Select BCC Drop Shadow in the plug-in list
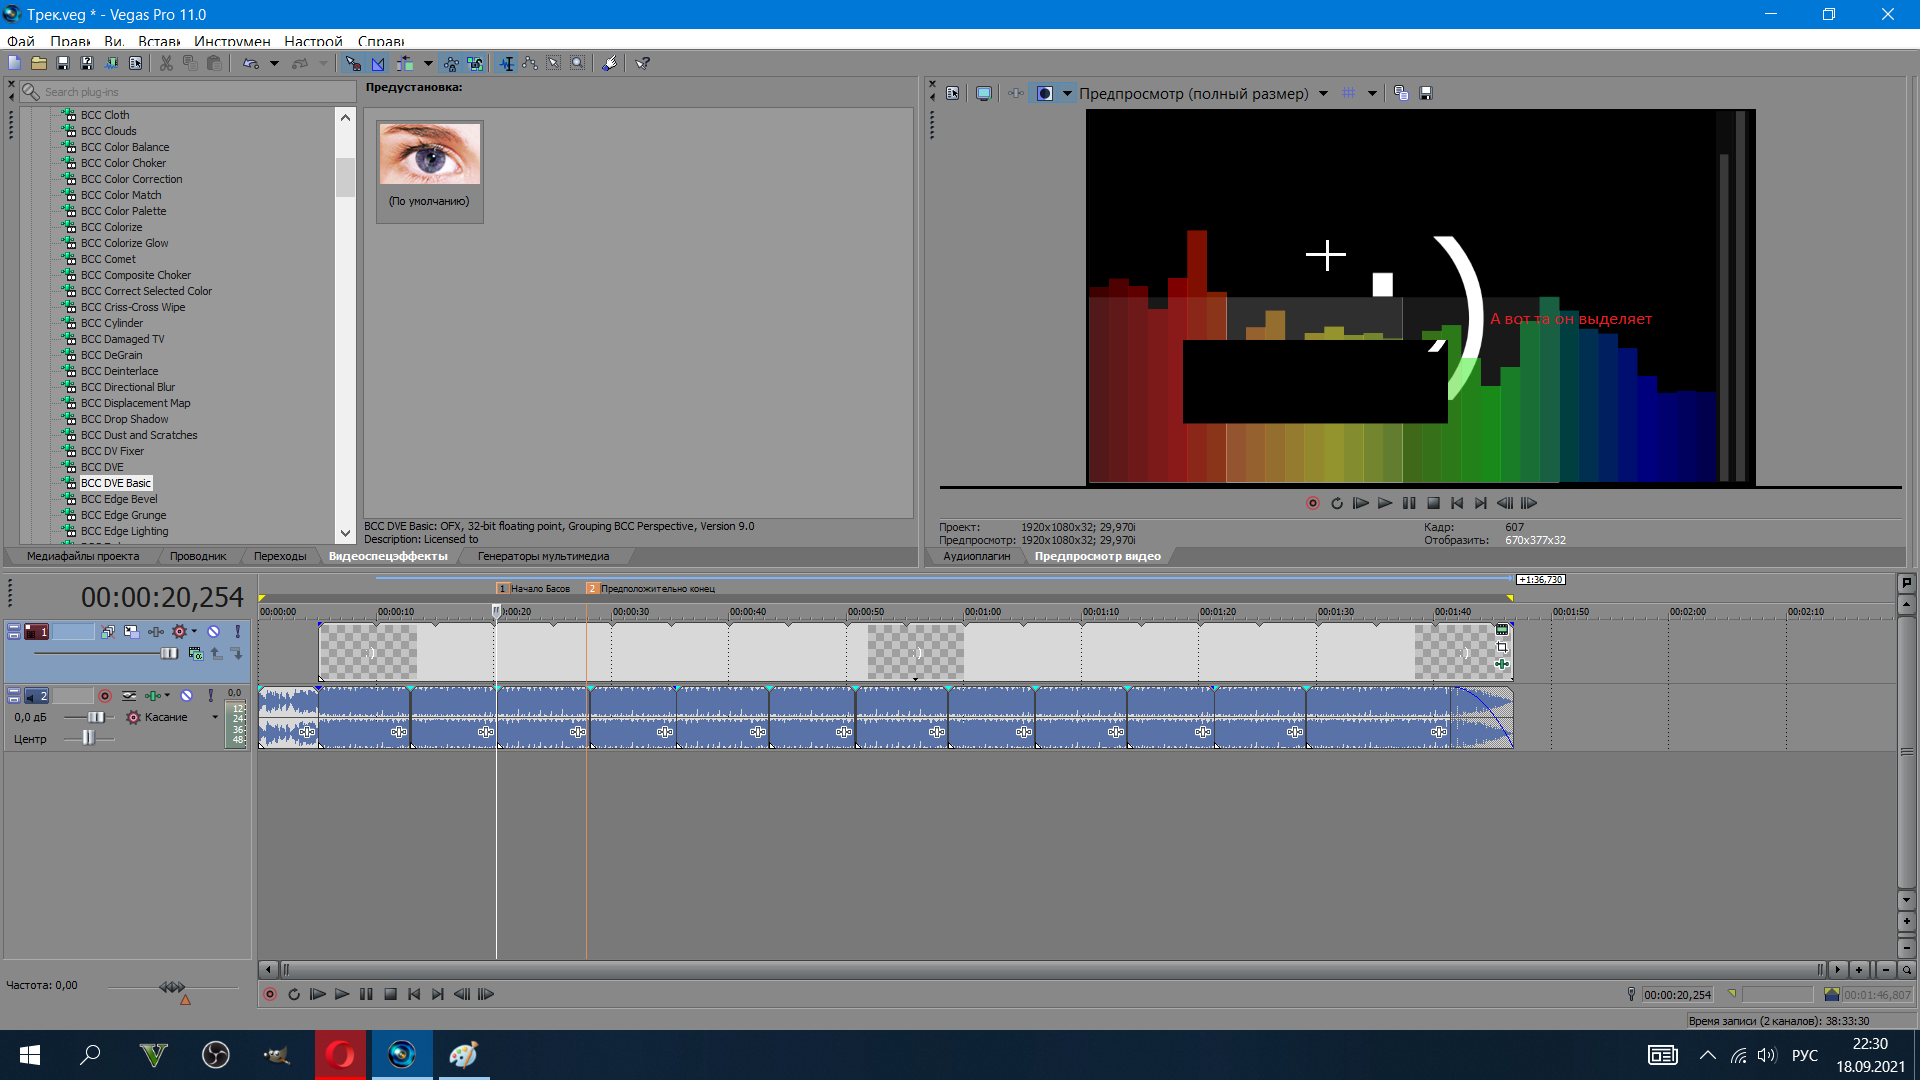Screen dimensions: 1920x1080 pos(124,419)
